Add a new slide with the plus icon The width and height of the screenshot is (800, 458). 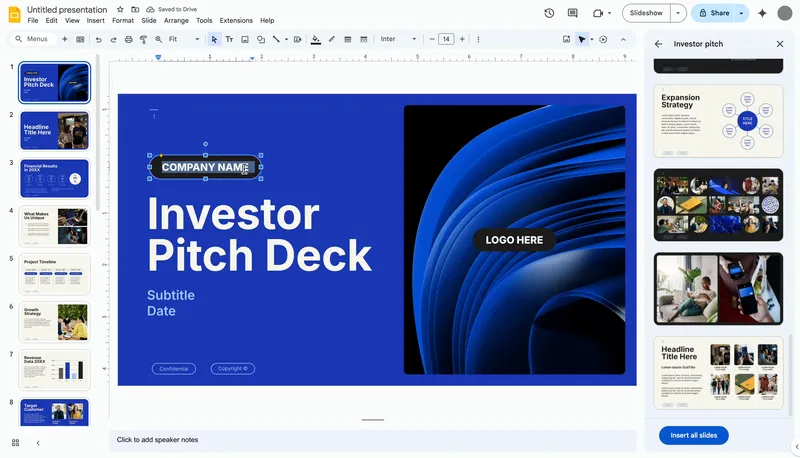[64, 39]
